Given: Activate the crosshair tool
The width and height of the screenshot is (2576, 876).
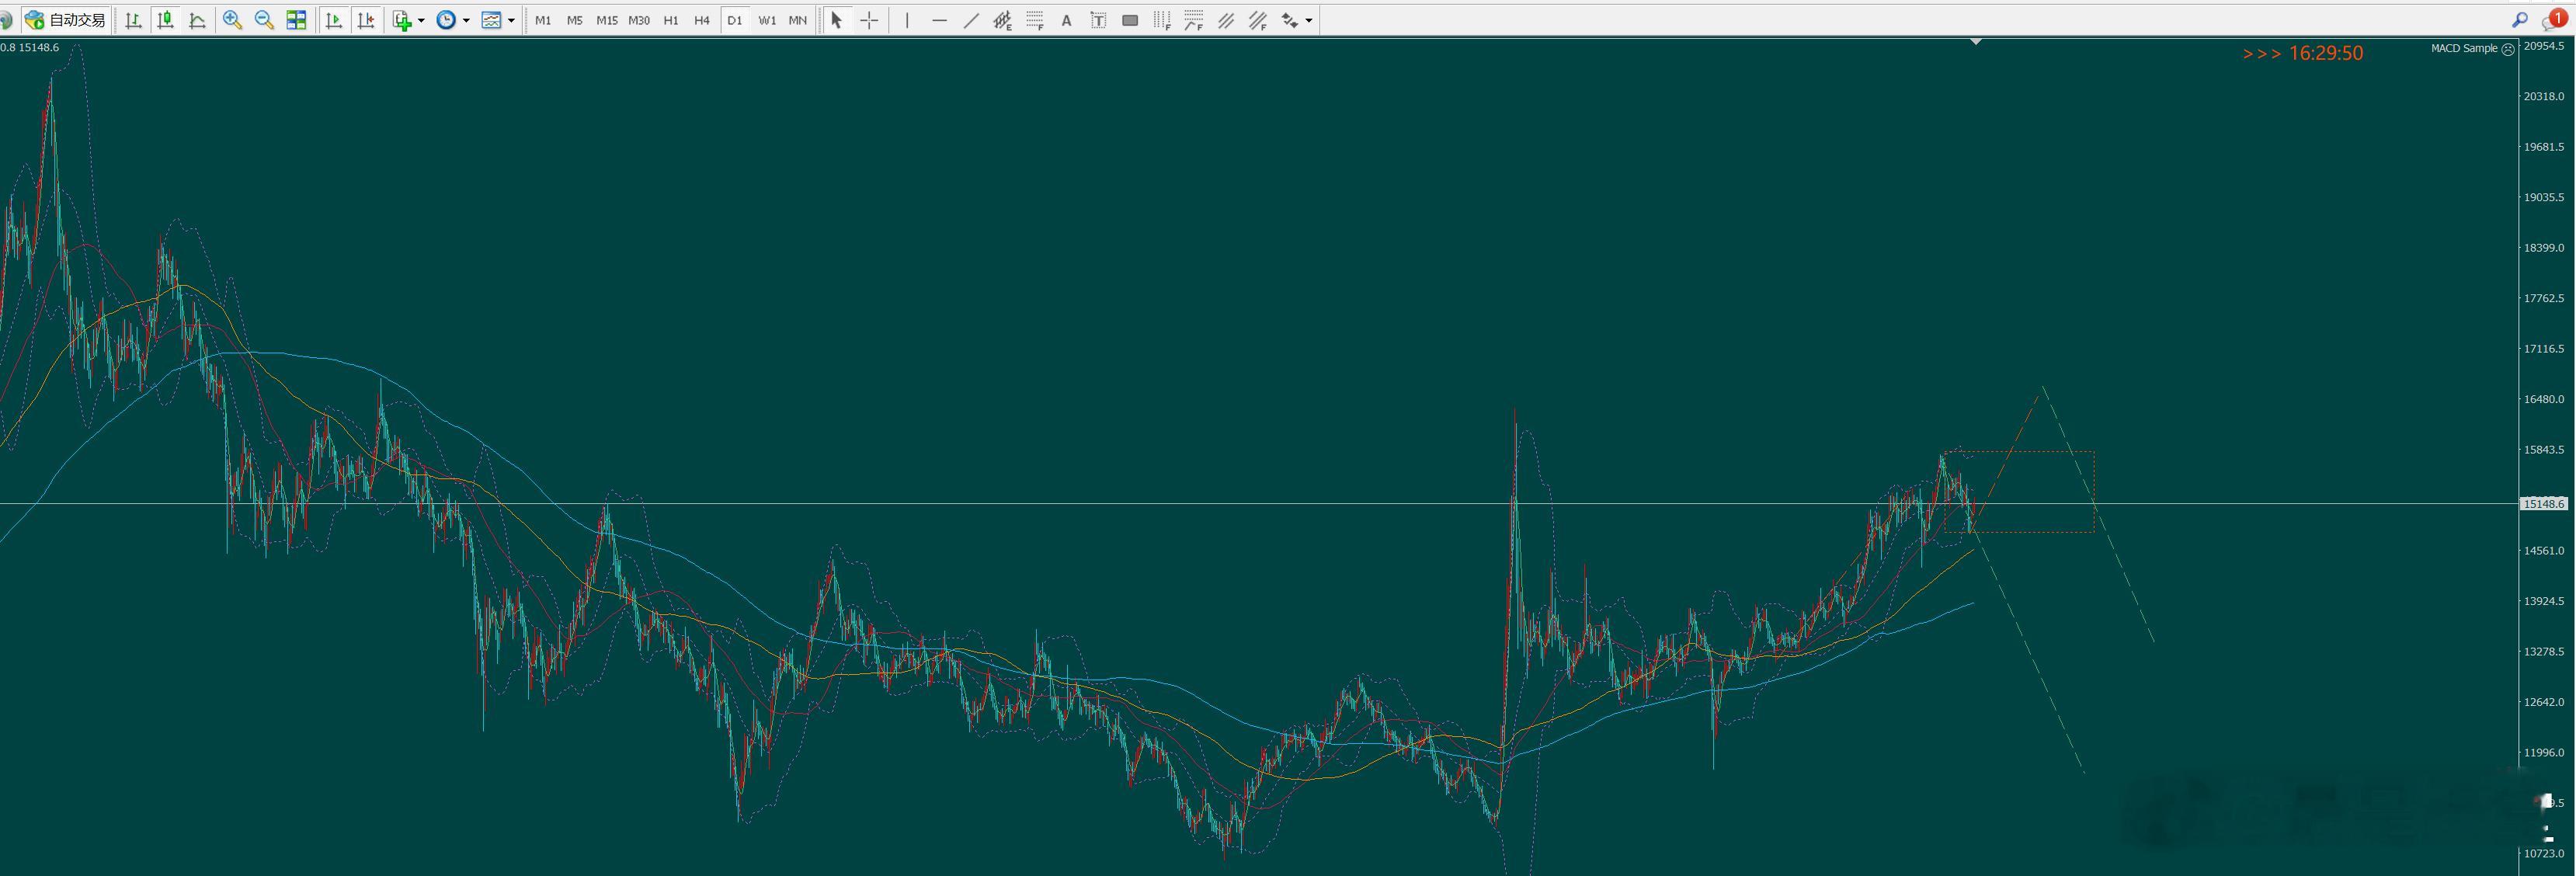Looking at the screenshot, I should [869, 20].
